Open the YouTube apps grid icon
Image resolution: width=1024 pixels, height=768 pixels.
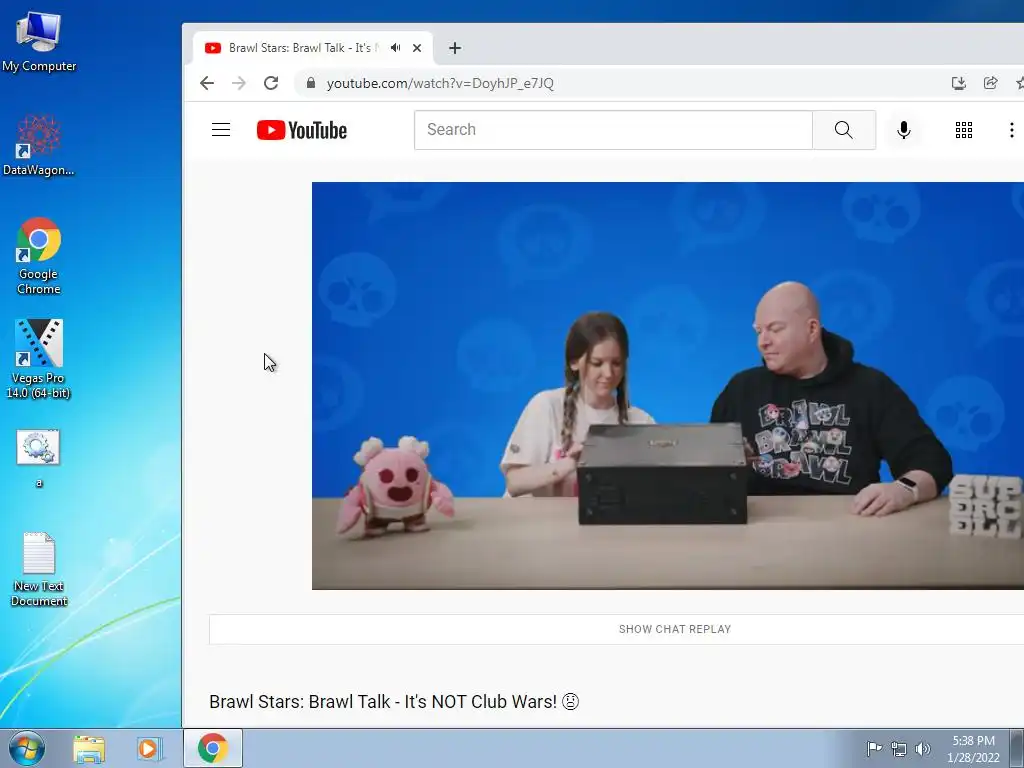(963, 130)
